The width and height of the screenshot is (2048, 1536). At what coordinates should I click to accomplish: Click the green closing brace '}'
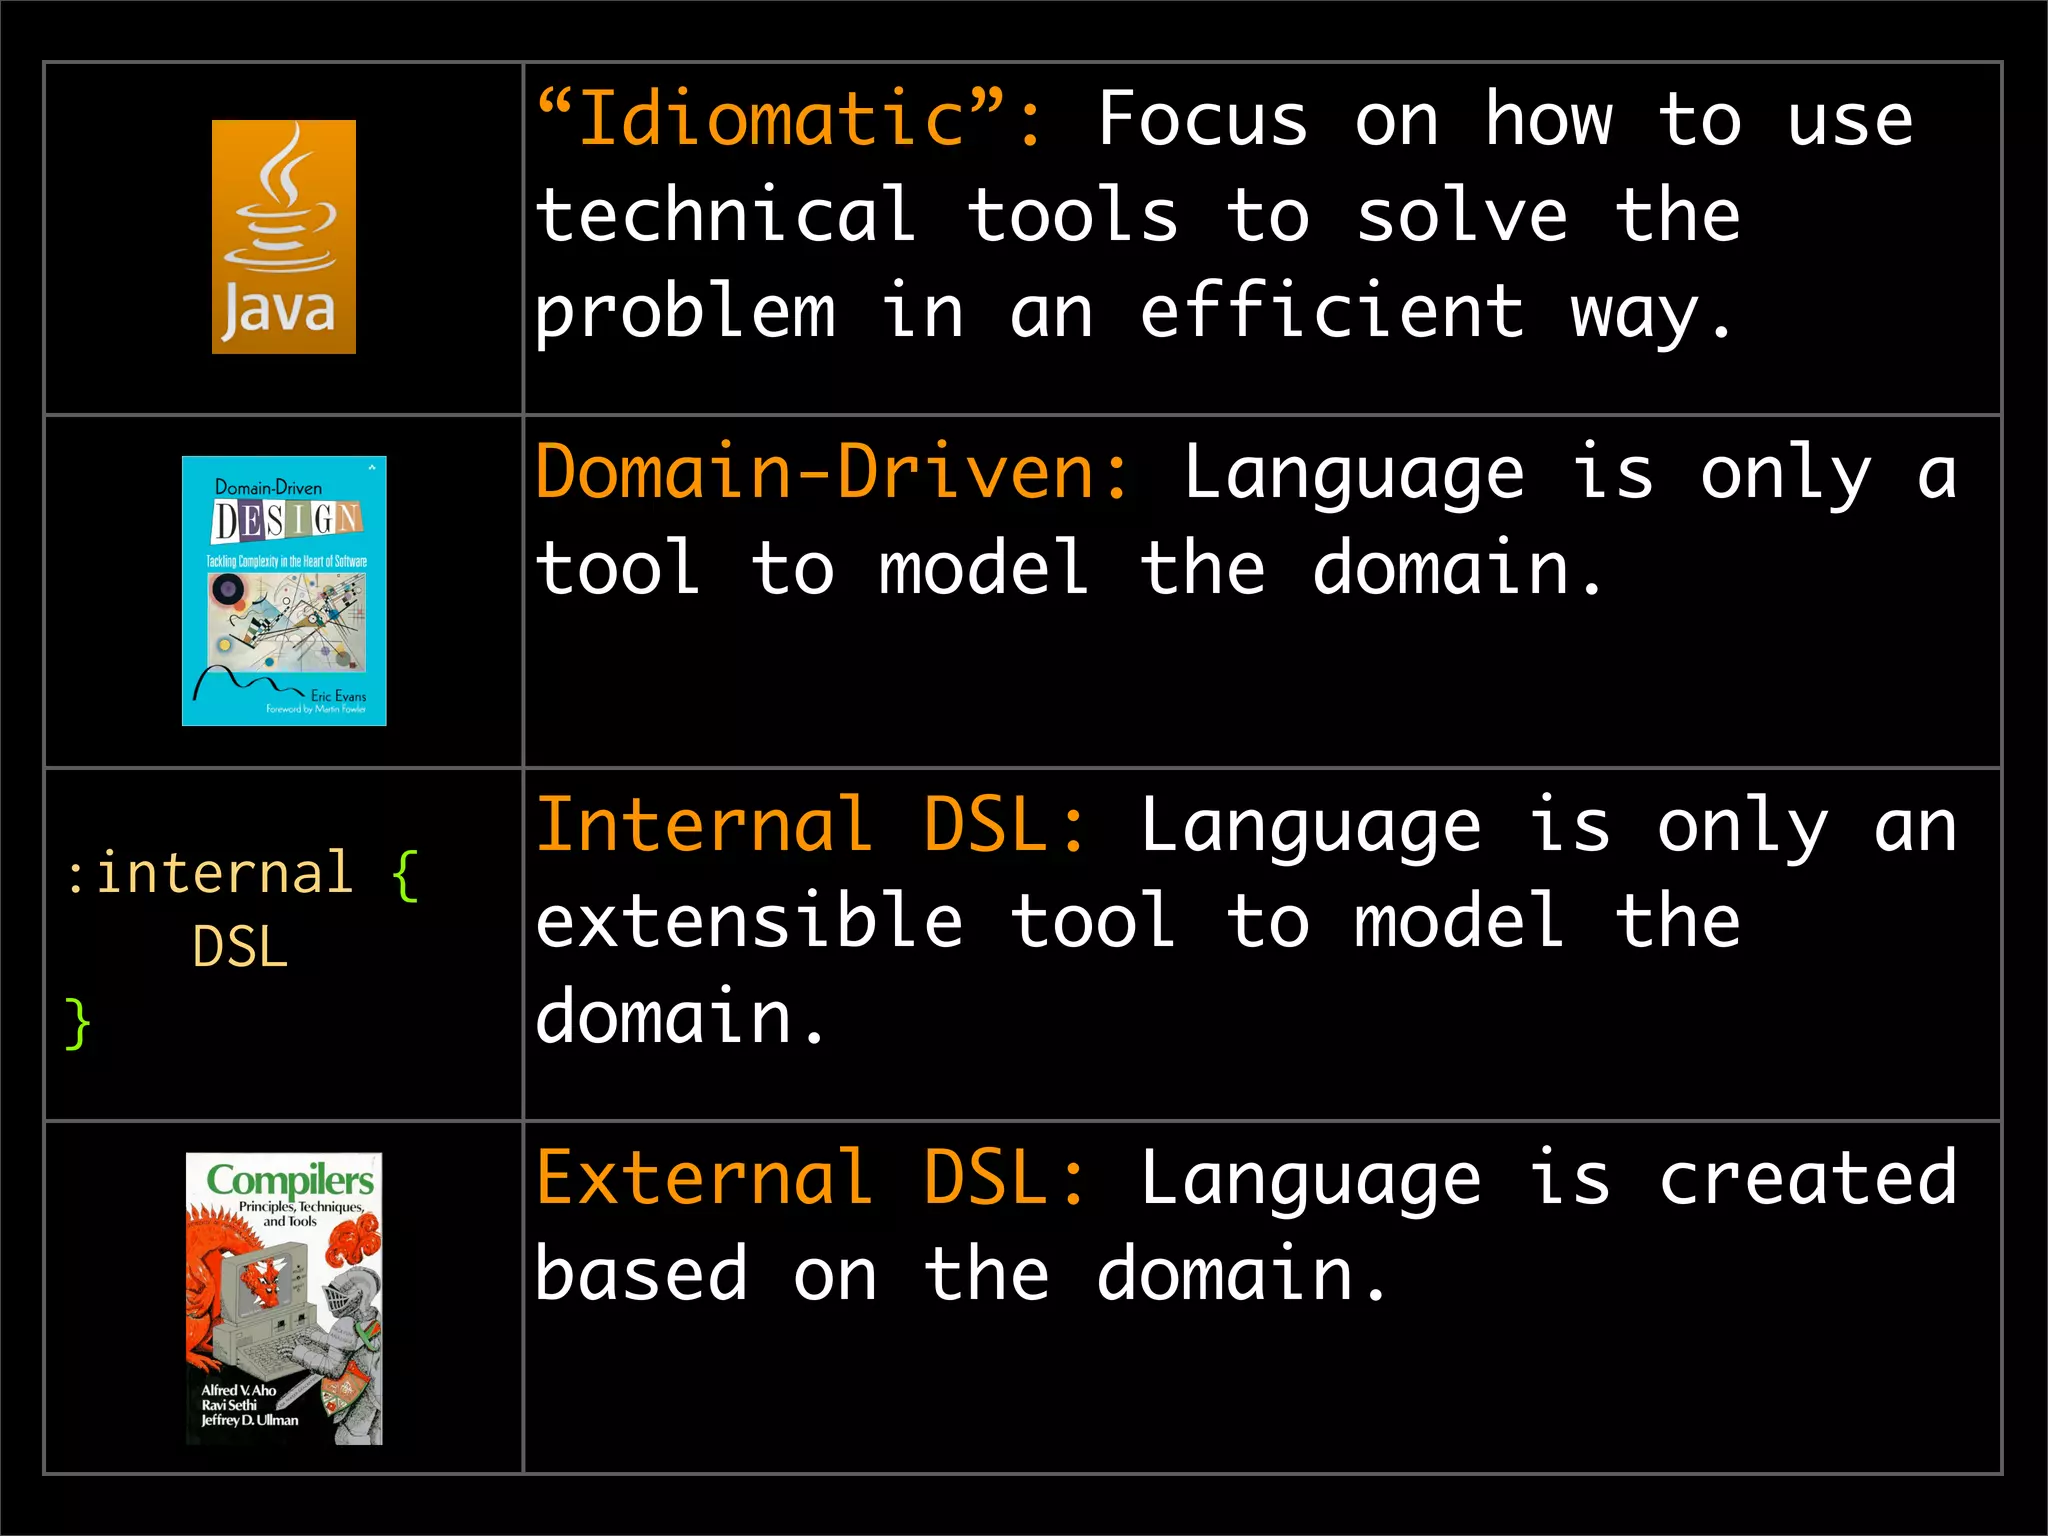[78, 1023]
